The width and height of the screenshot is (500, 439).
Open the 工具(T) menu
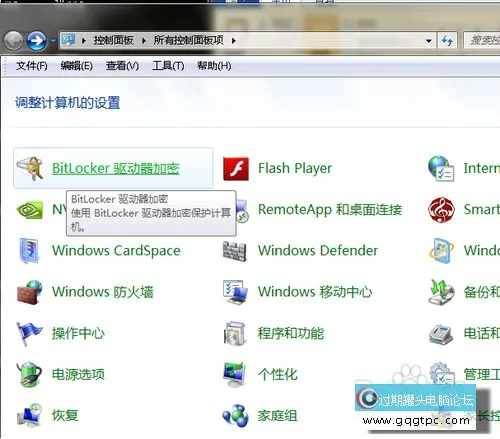[x=168, y=66]
